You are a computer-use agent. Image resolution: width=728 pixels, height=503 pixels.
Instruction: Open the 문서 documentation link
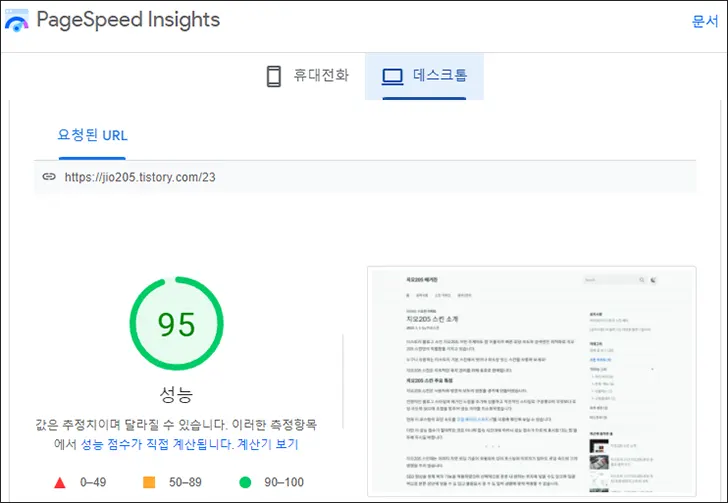point(705,21)
